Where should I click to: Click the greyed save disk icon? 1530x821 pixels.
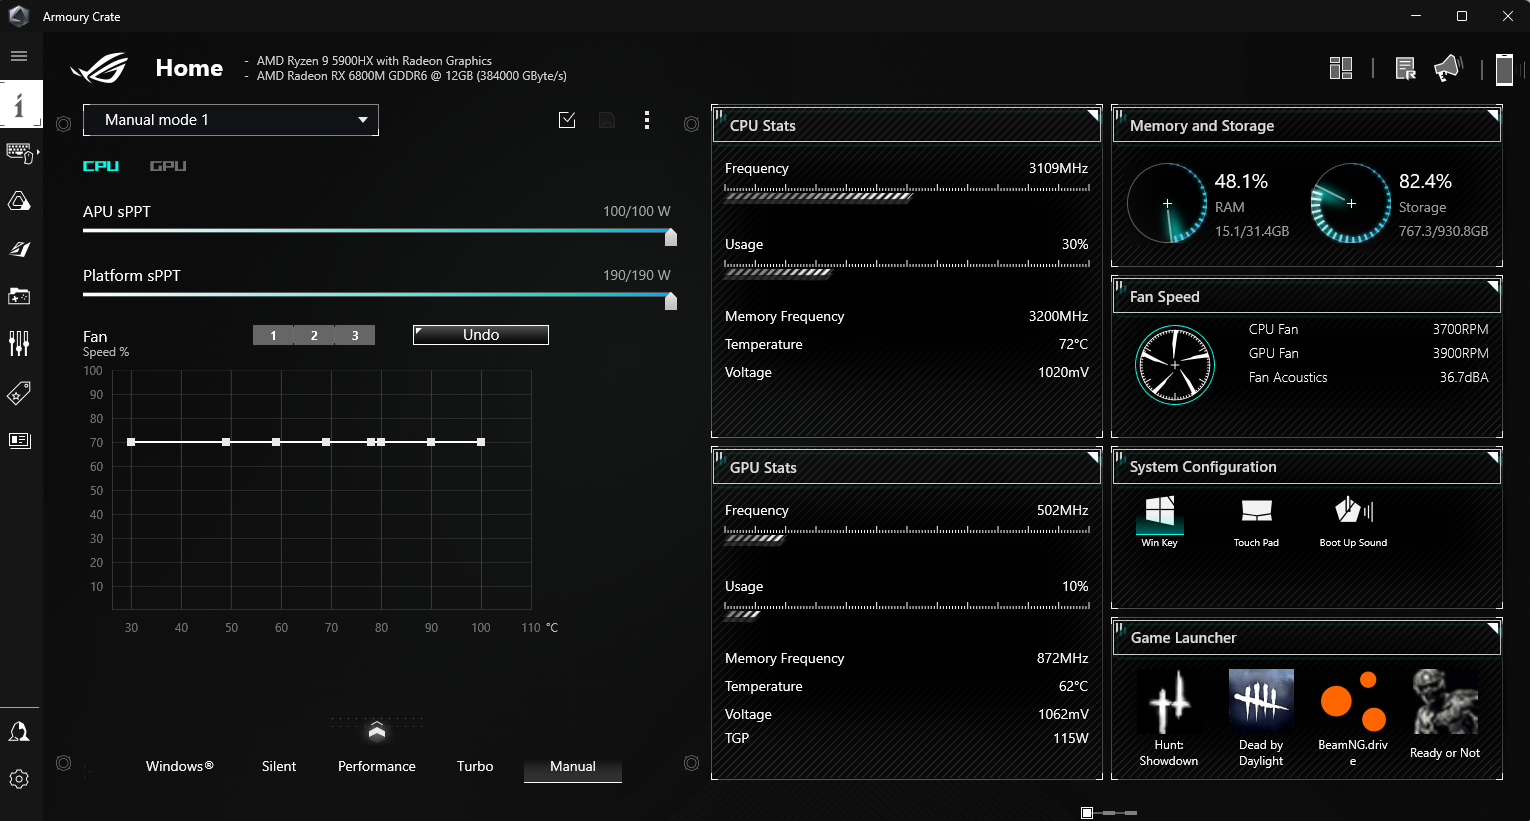tap(607, 120)
